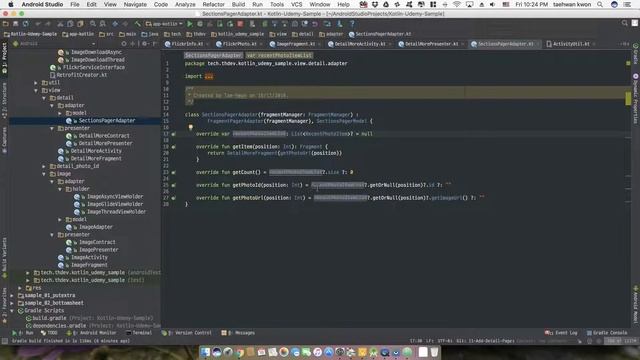
Task: Open the TODO tool window
Action: [50, 333]
